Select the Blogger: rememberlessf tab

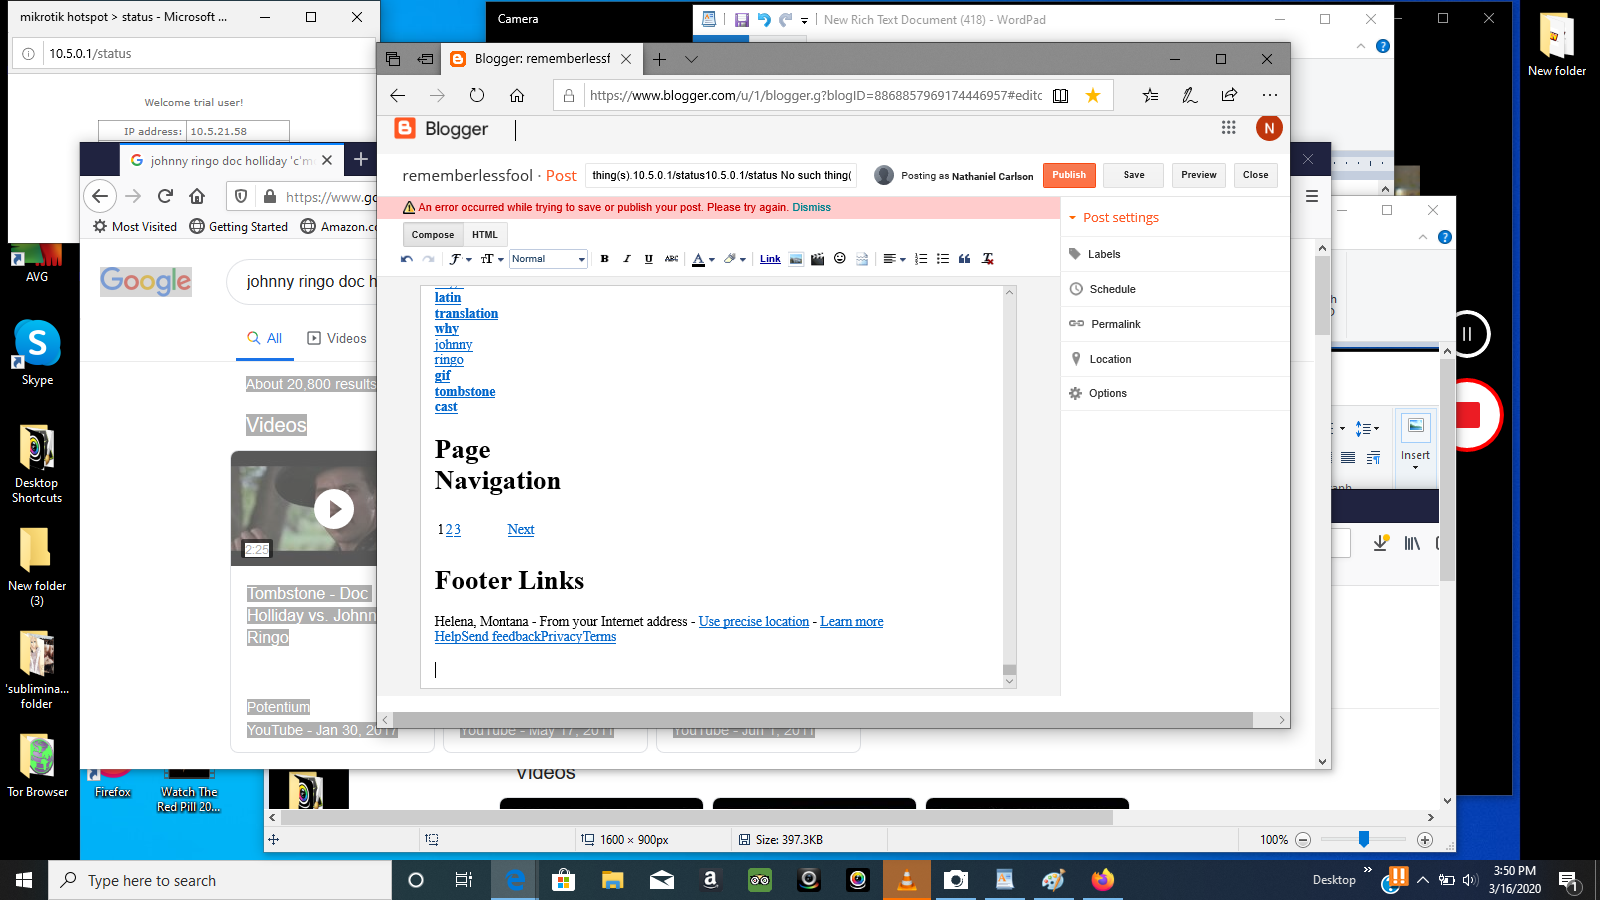[542, 59]
